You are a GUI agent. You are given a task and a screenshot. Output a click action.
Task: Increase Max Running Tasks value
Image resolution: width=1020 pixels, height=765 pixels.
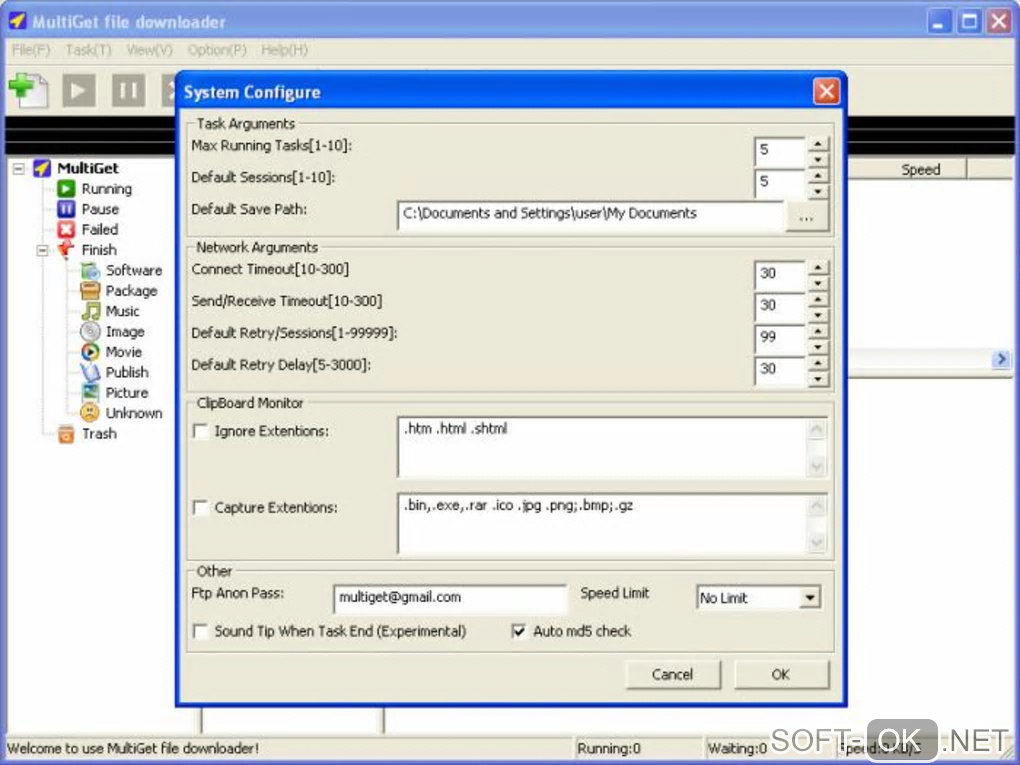[x=818, y=144]
